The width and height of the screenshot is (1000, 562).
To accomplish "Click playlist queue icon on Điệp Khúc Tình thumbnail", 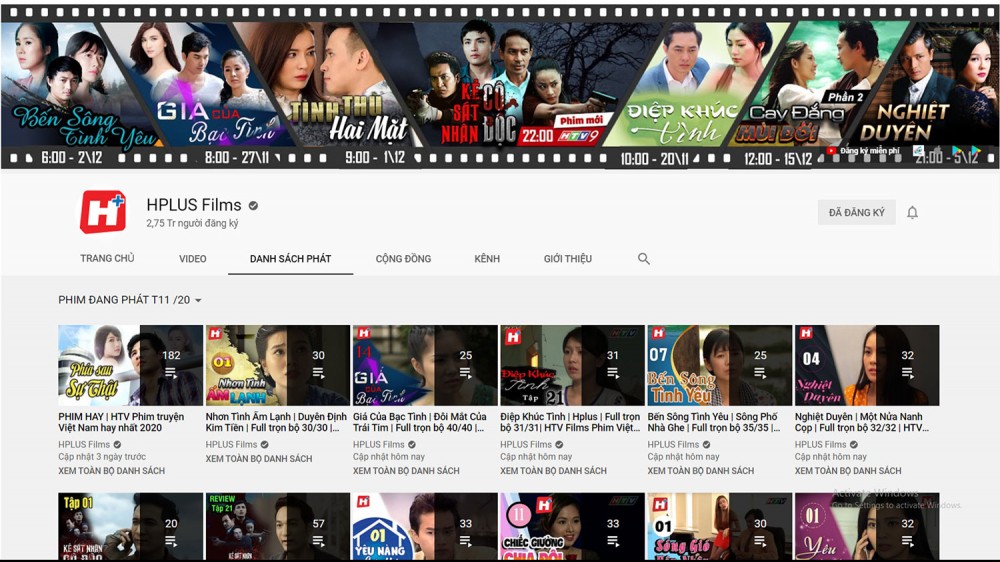I will (612, 373).
